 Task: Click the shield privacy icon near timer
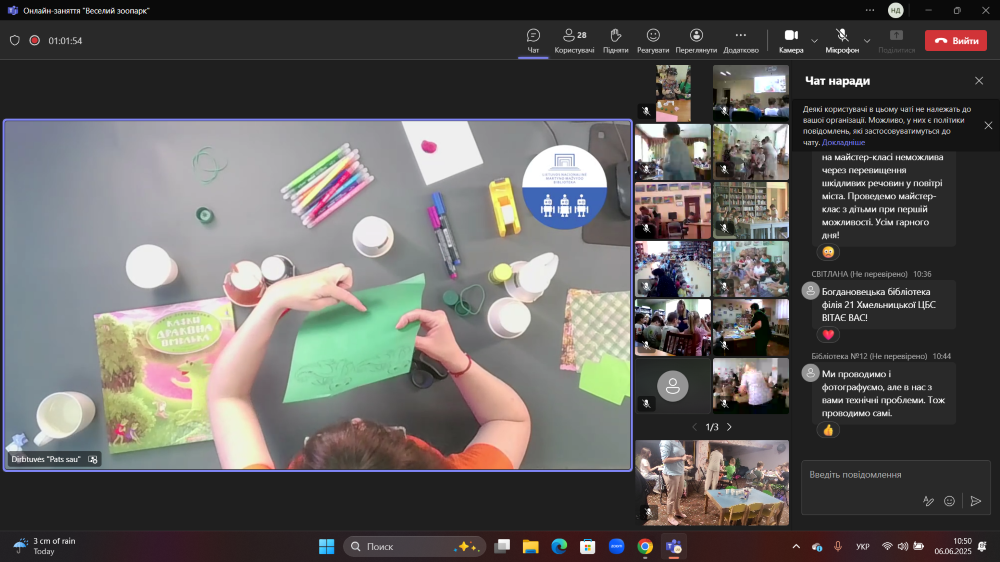click(15, 40)
